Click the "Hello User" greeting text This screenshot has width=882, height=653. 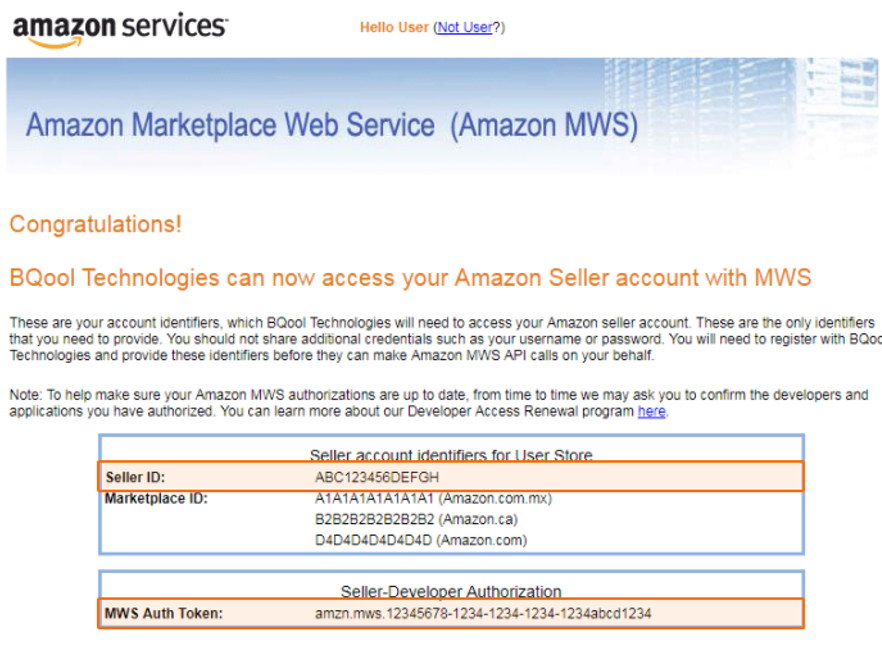(394, 27)
